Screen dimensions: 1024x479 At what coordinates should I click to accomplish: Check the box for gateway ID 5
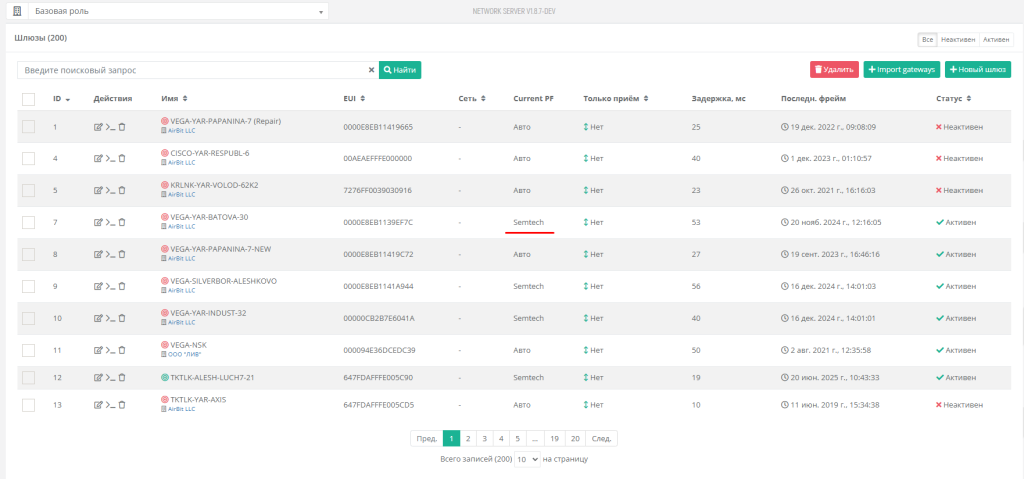click(x=28, y=189)
